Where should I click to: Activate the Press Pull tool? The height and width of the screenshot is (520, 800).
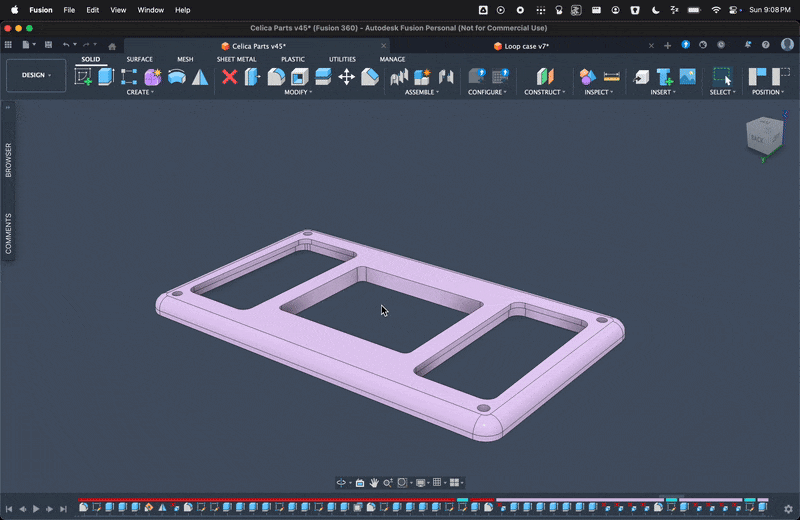(253, 77)
